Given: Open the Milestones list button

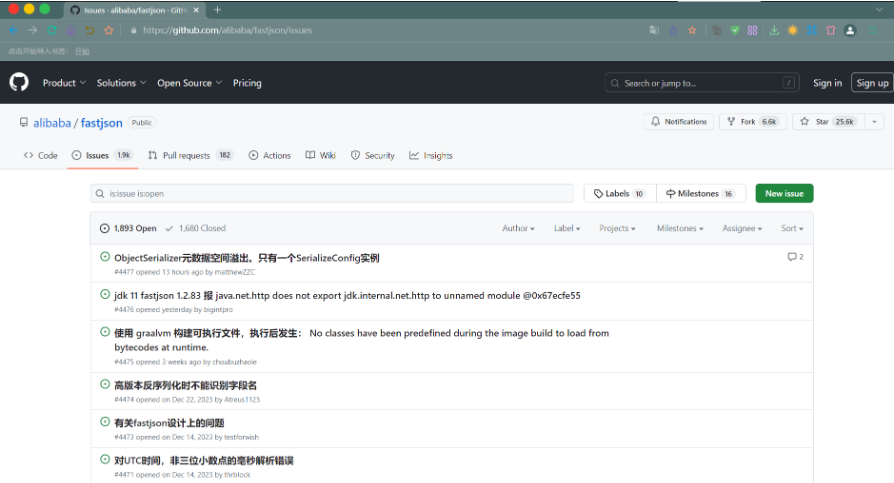Looking at the screenshot, I should point(701,193).
